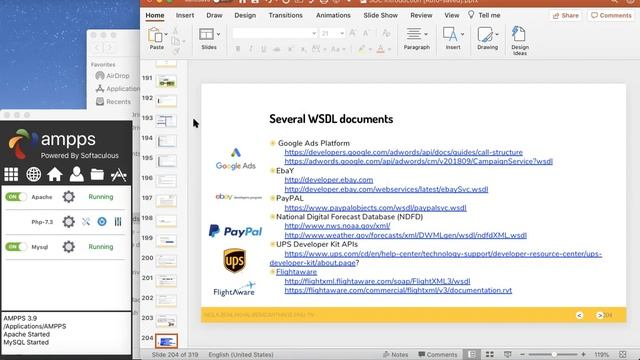
Task: Click the Tell me search box
Action: 484,15
